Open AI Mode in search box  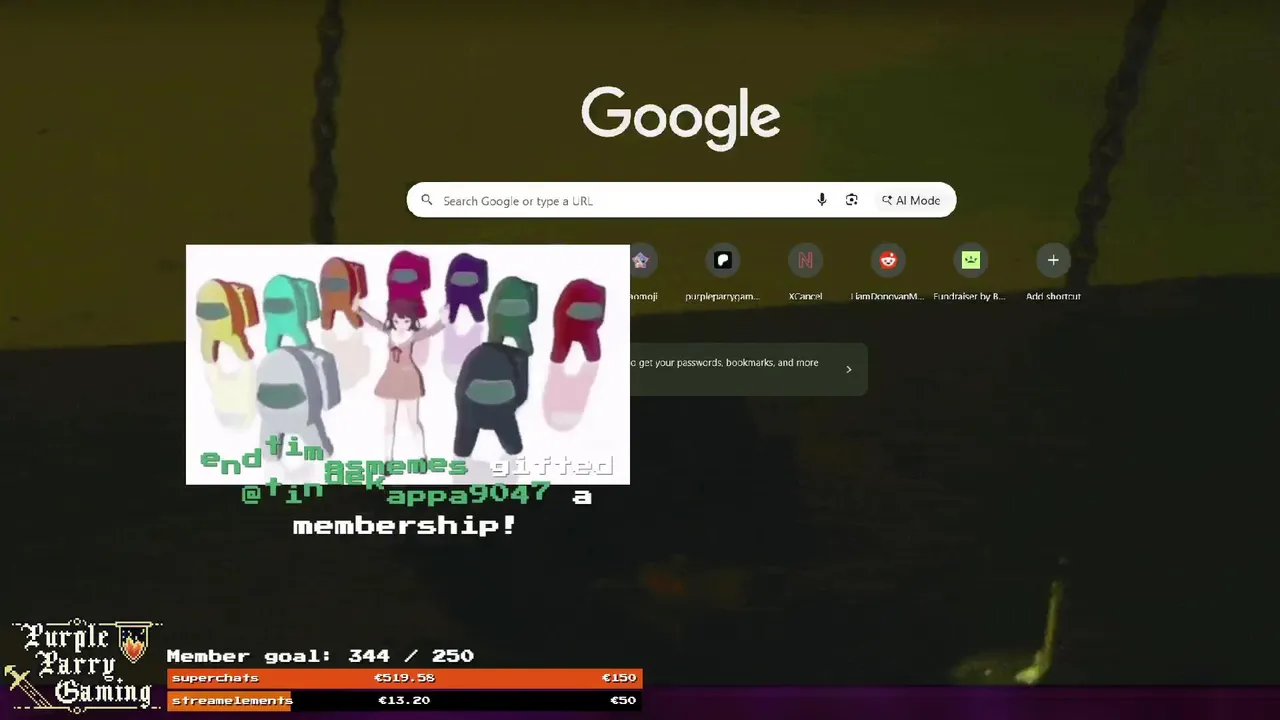pyautogui.click(x=911, y=200)
